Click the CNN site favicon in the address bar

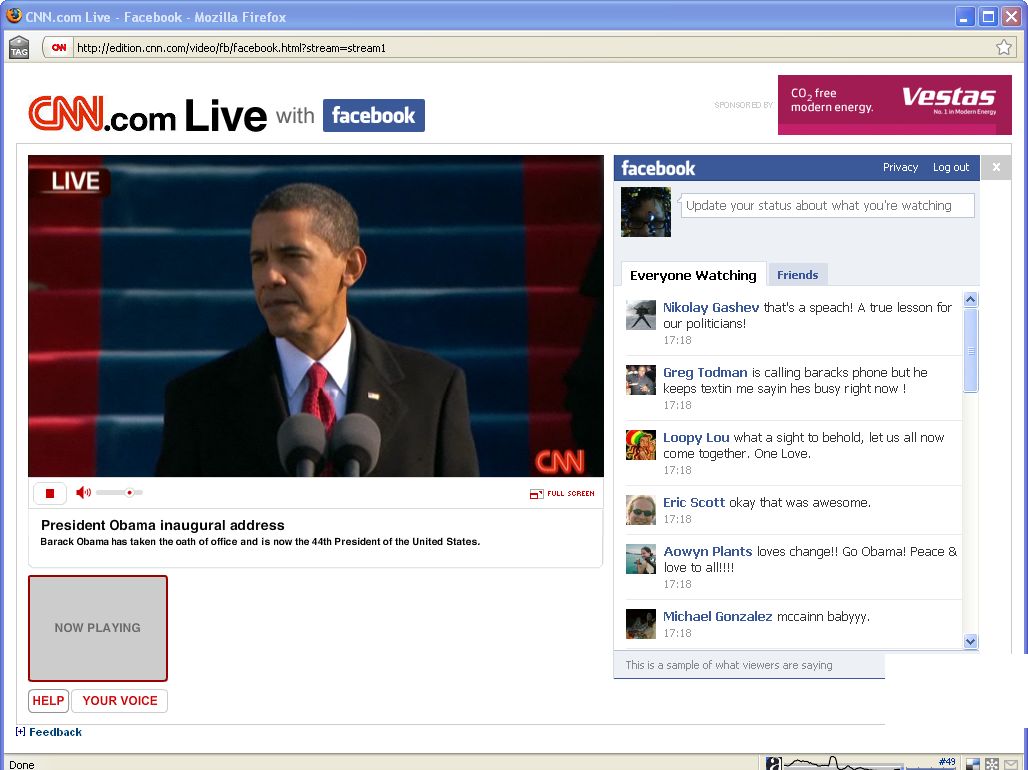pyautogui.click(x=59, y=48)
